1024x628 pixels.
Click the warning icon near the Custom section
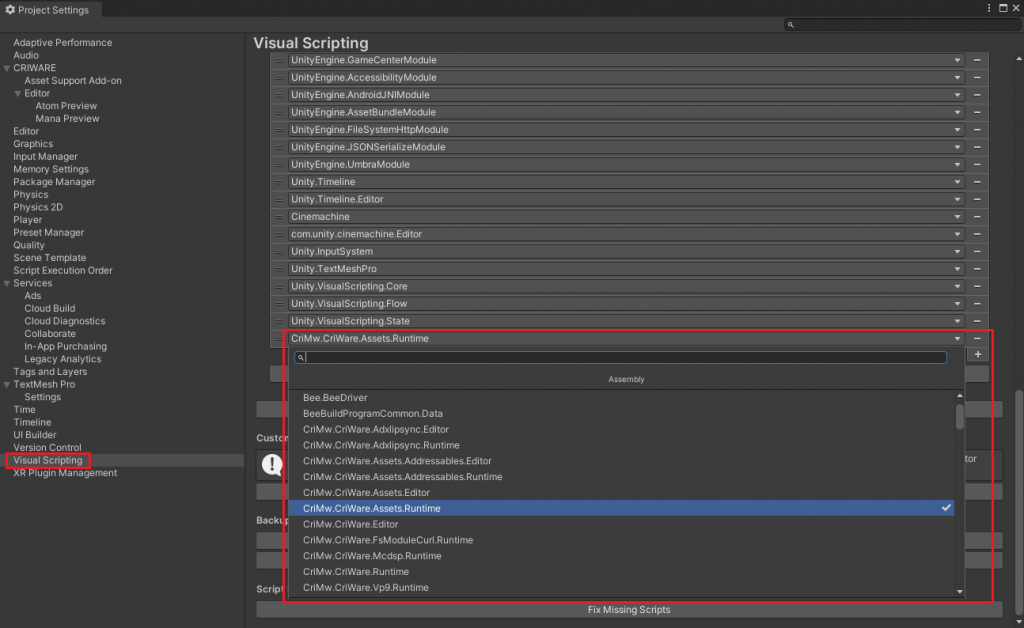click(x=272, y=463)
